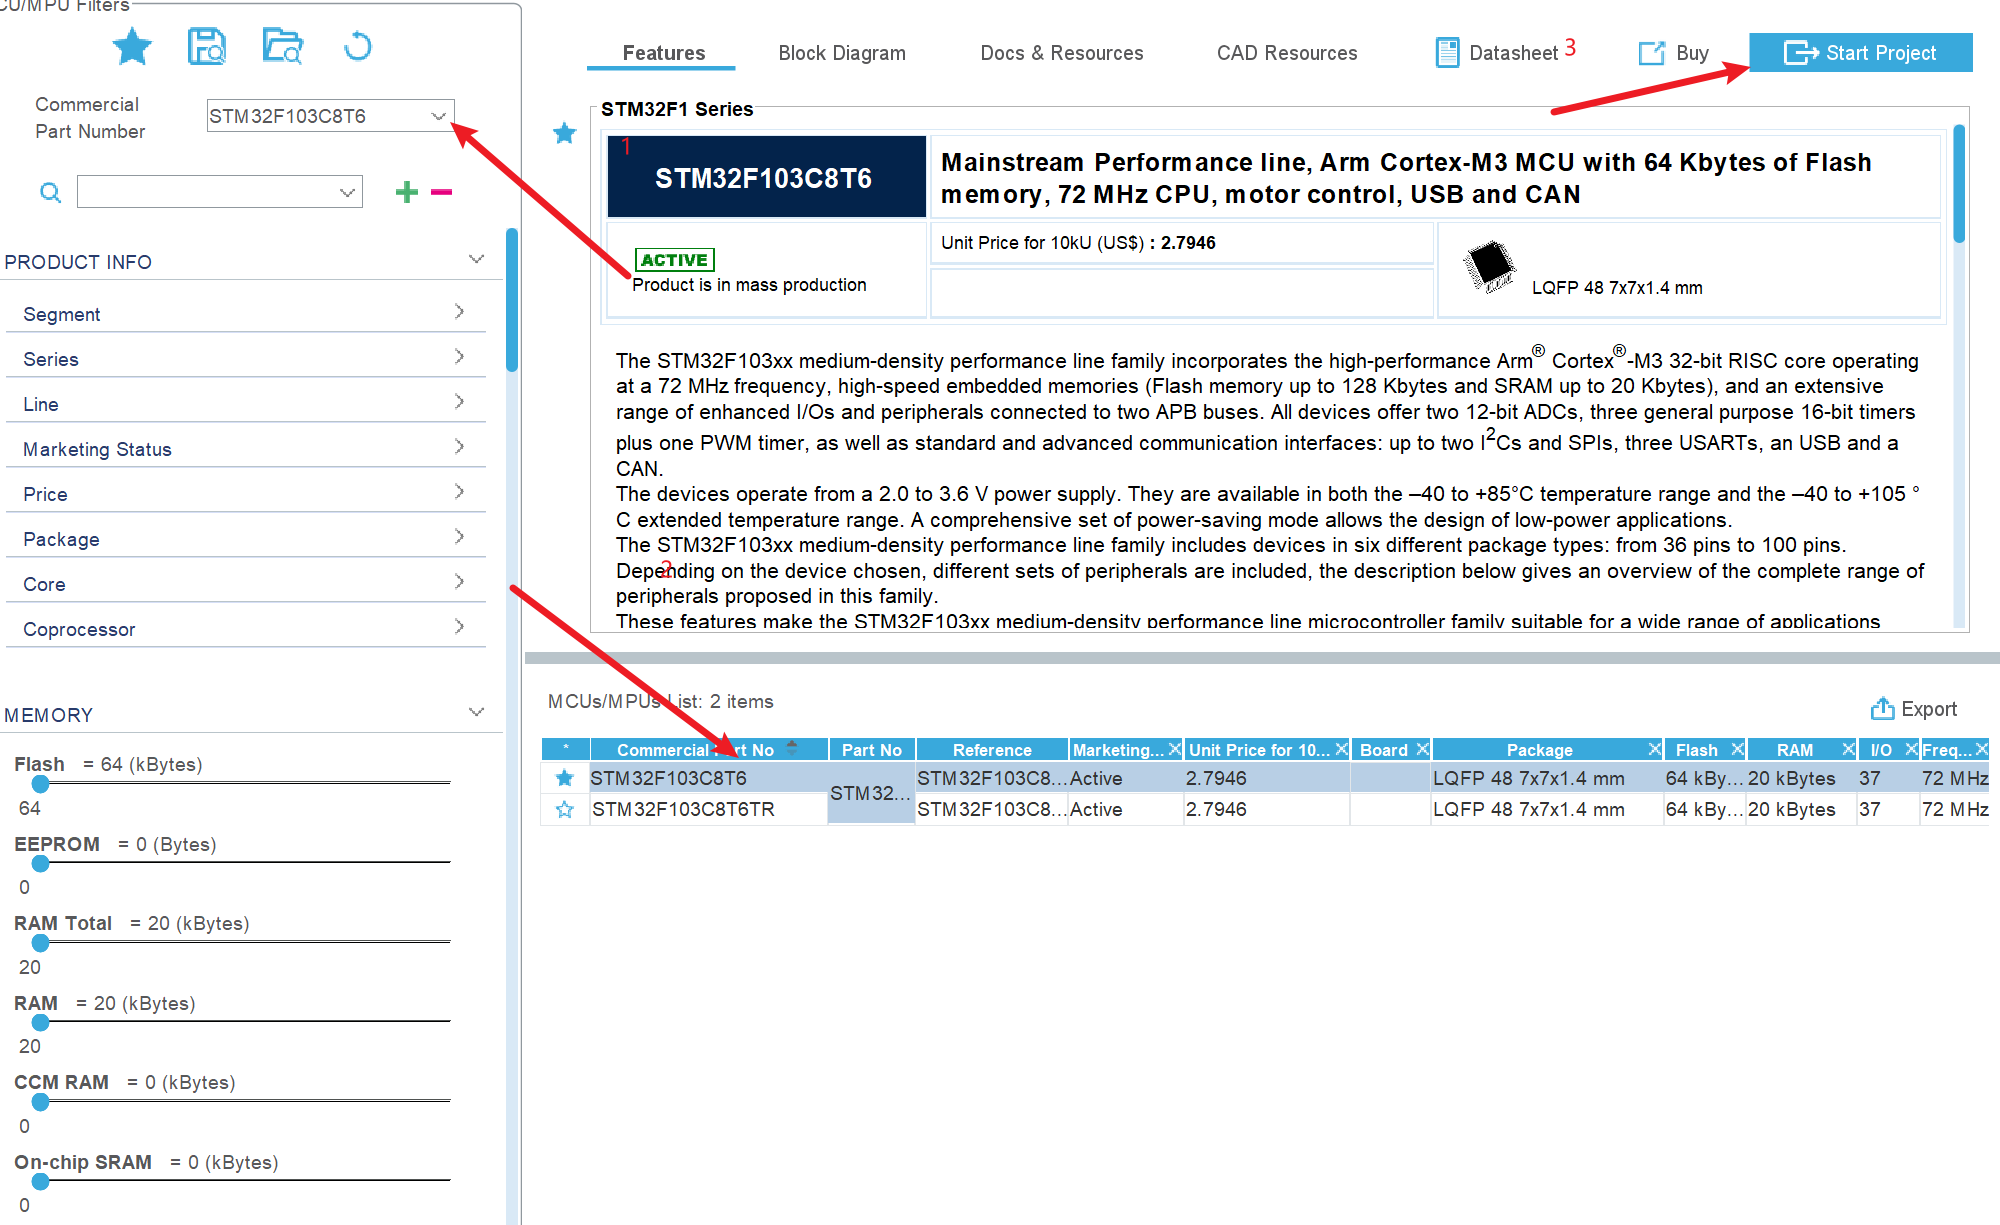Remove the Marketing column with its X
Image resolution: width=2000 pixels, height=1225 pixels.
point(1175,749)
